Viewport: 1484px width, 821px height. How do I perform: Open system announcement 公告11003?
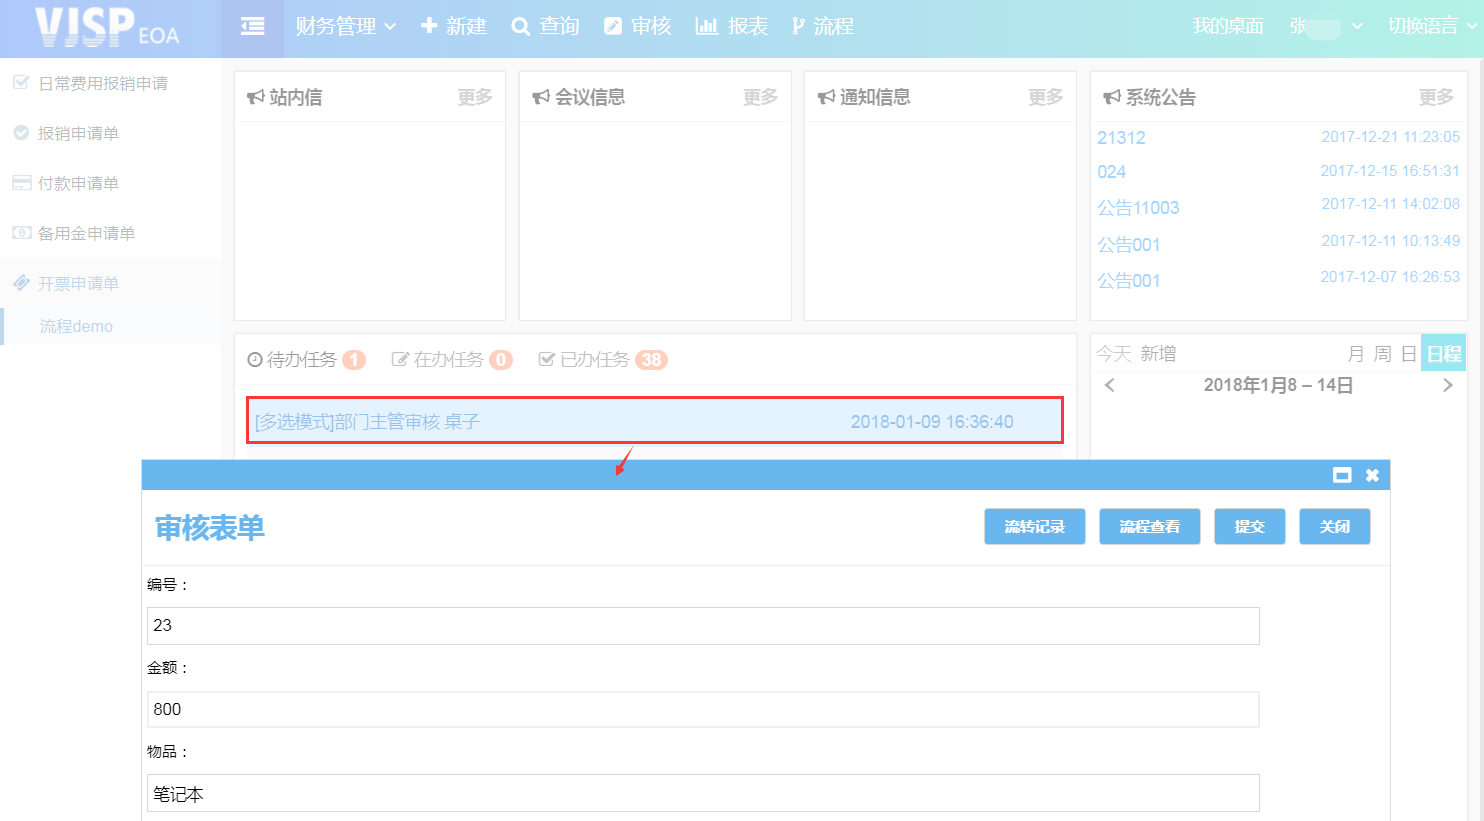(x=1138, y=208)
